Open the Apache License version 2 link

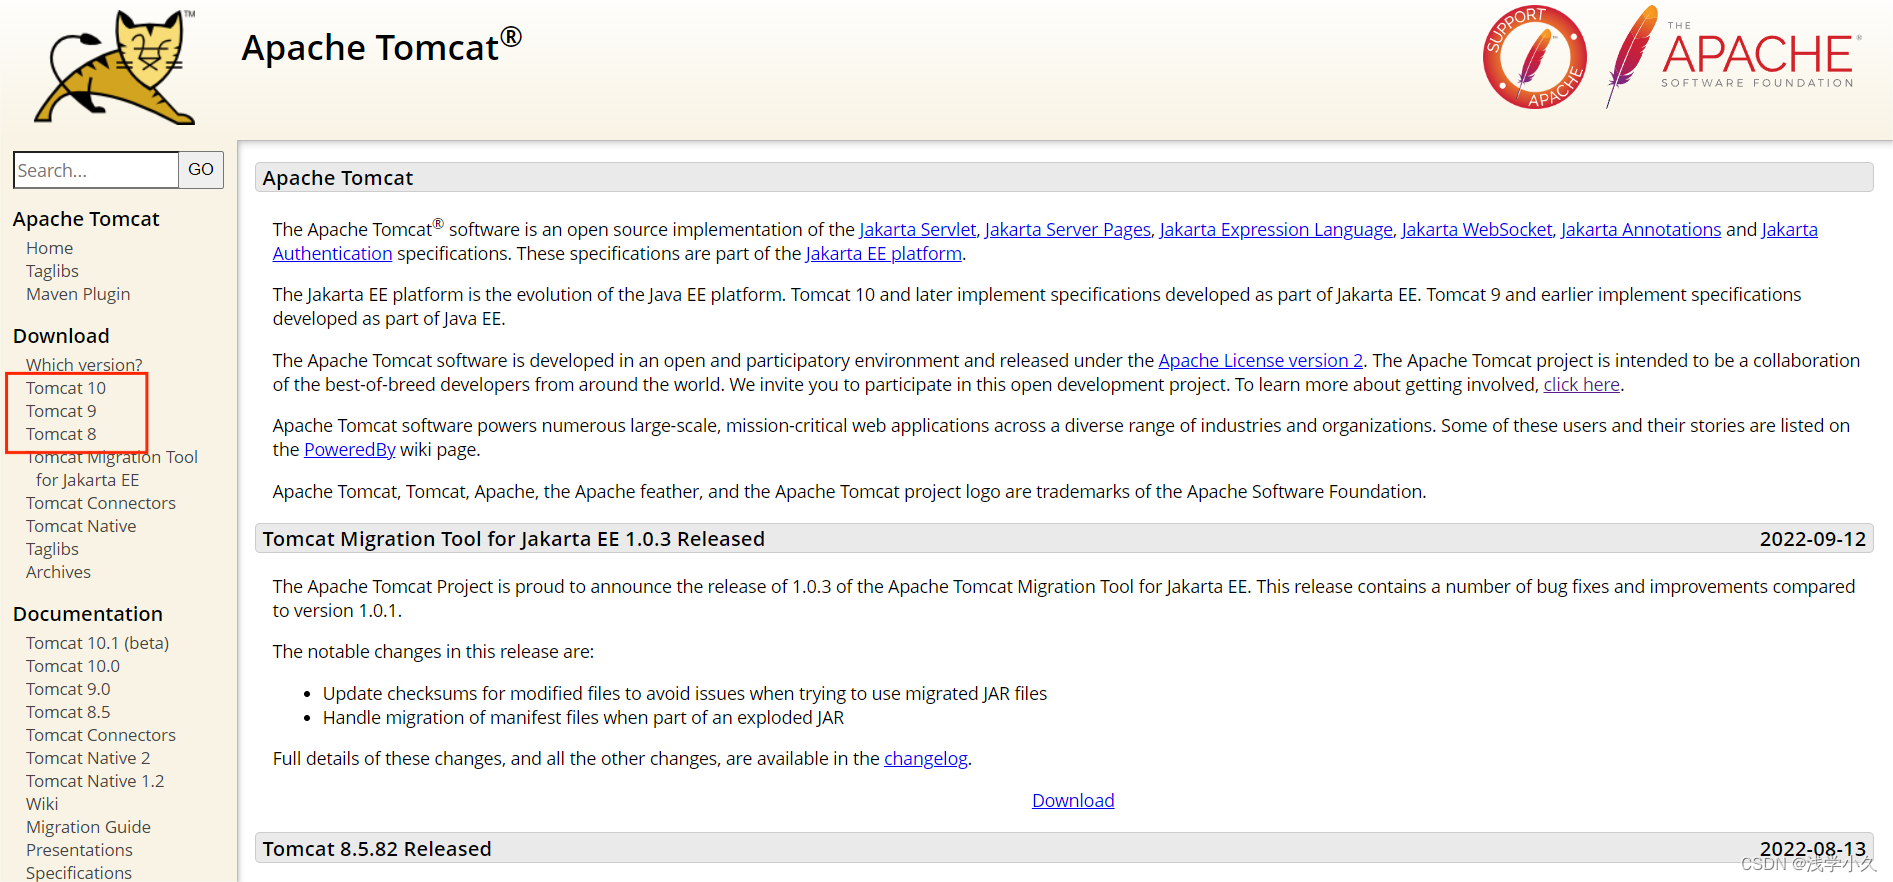pyautogui.click(x=1260, y=361)
